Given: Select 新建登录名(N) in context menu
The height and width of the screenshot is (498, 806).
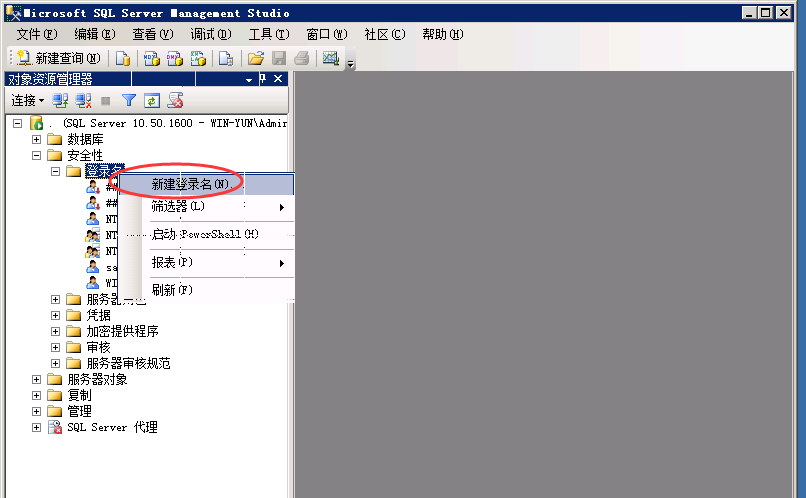Looking at the screenshot, I should tap(206, 184).
